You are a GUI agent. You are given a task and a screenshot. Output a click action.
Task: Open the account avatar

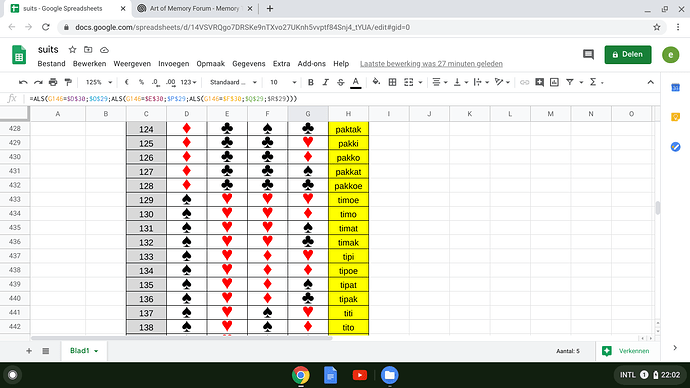coord(671,55)
